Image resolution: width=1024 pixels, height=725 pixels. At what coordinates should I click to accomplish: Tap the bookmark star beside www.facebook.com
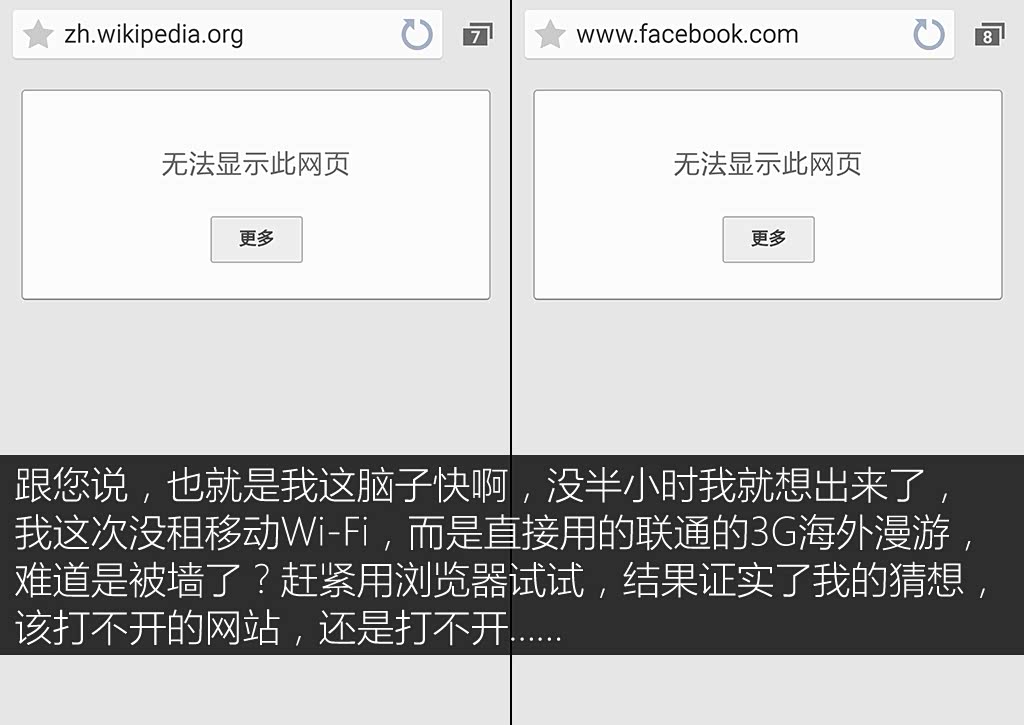[550, 34]
